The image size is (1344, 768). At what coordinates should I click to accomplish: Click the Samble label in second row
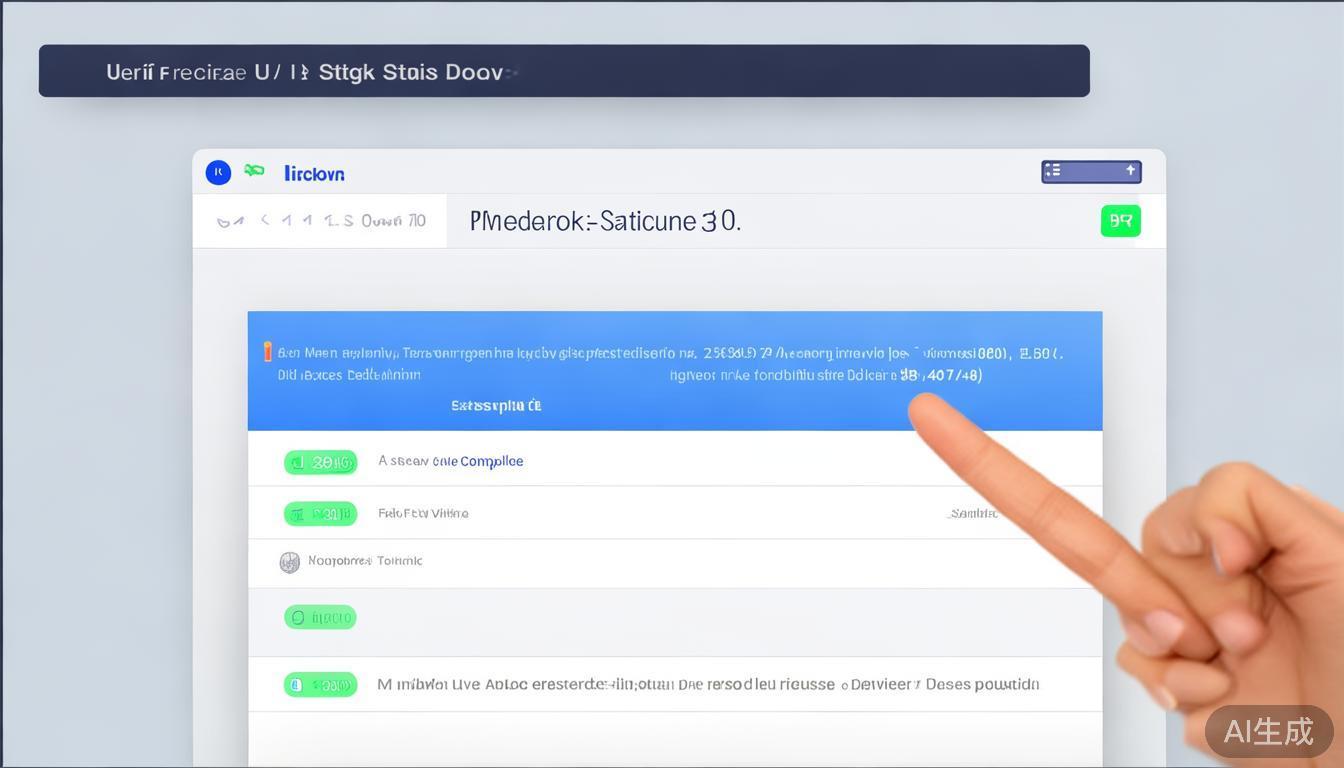tap(972, 513)
